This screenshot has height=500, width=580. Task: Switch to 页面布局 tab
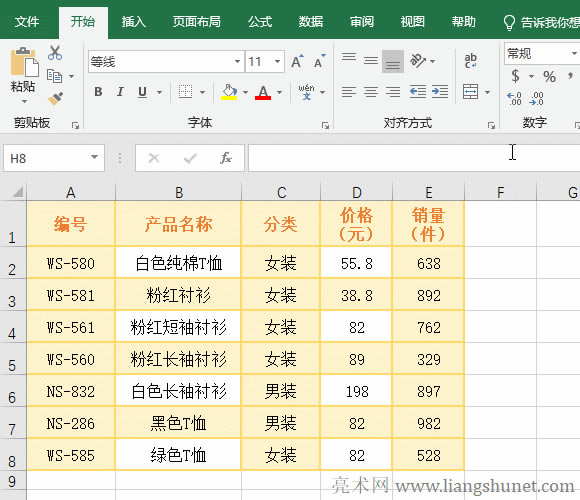coord(196,22)
